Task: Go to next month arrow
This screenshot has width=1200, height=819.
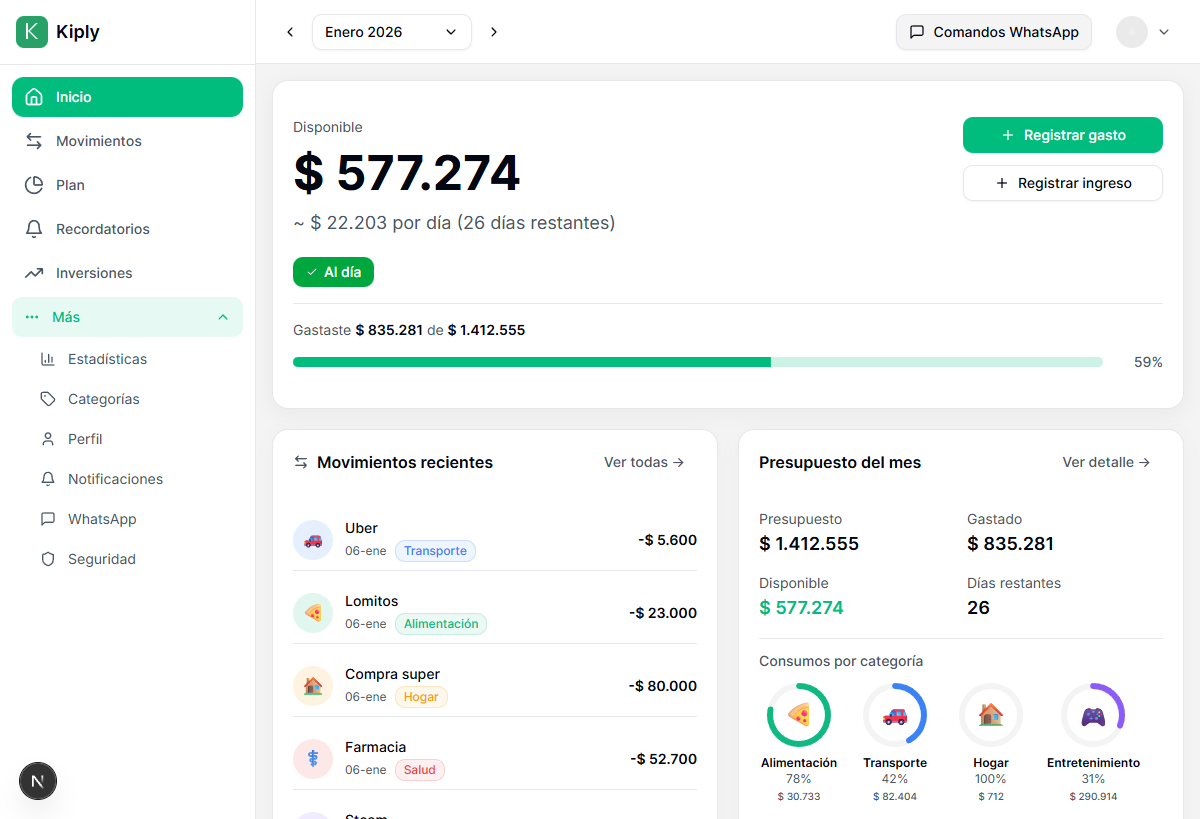Action: tap(494, 32)
